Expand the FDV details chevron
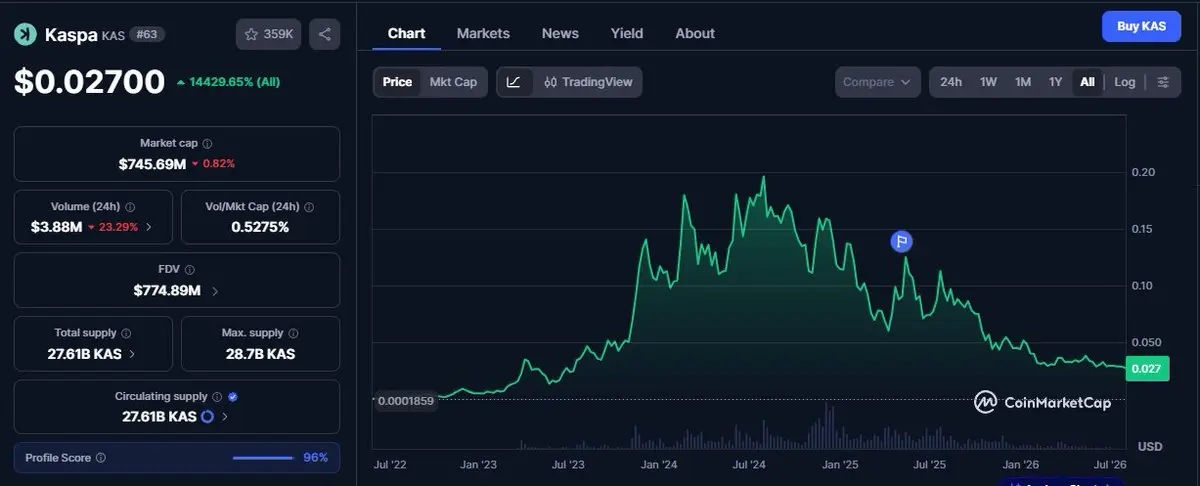 [x=215, y=291]
